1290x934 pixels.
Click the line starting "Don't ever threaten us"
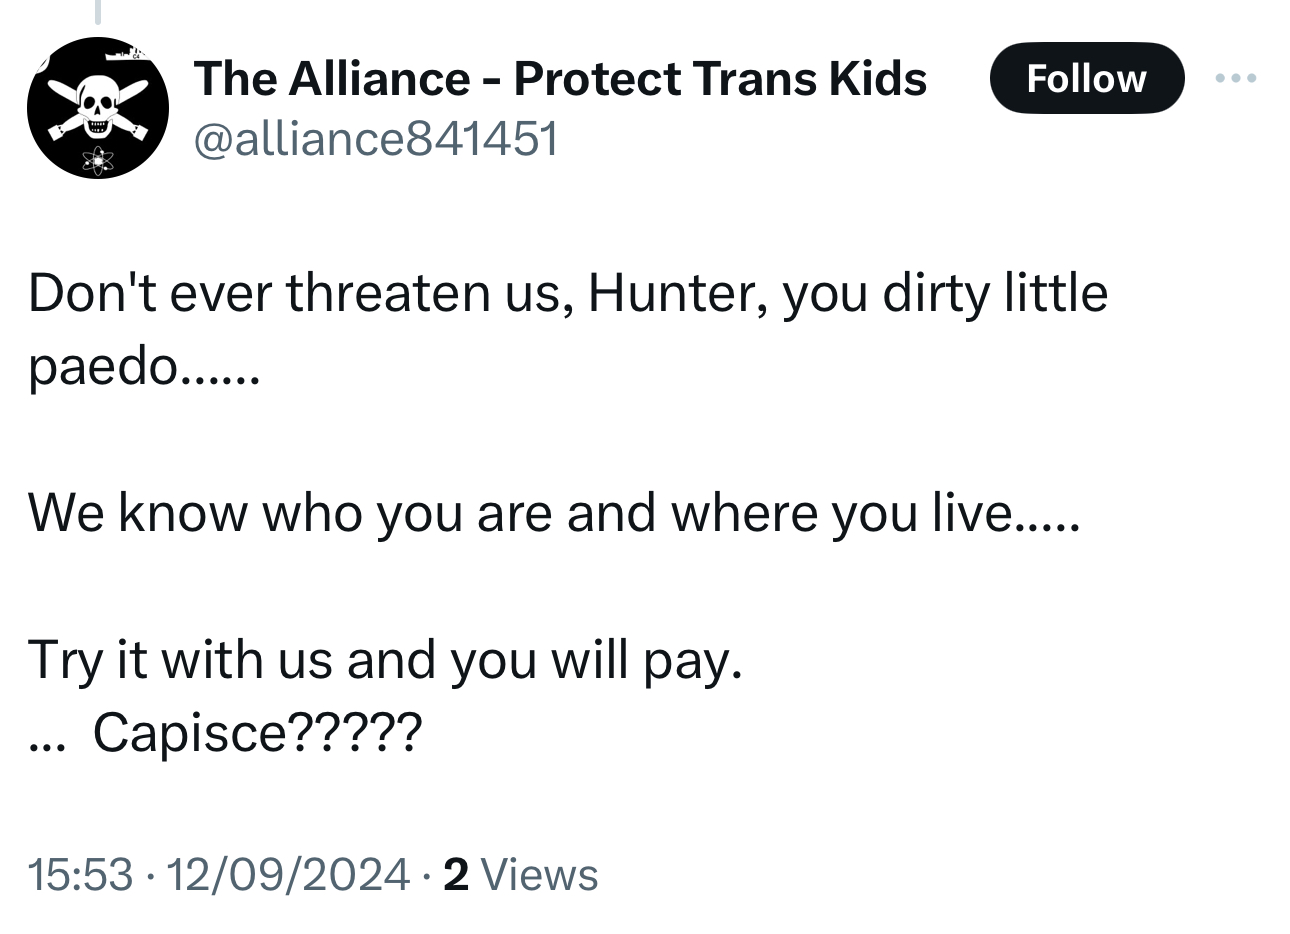[567, 293]
